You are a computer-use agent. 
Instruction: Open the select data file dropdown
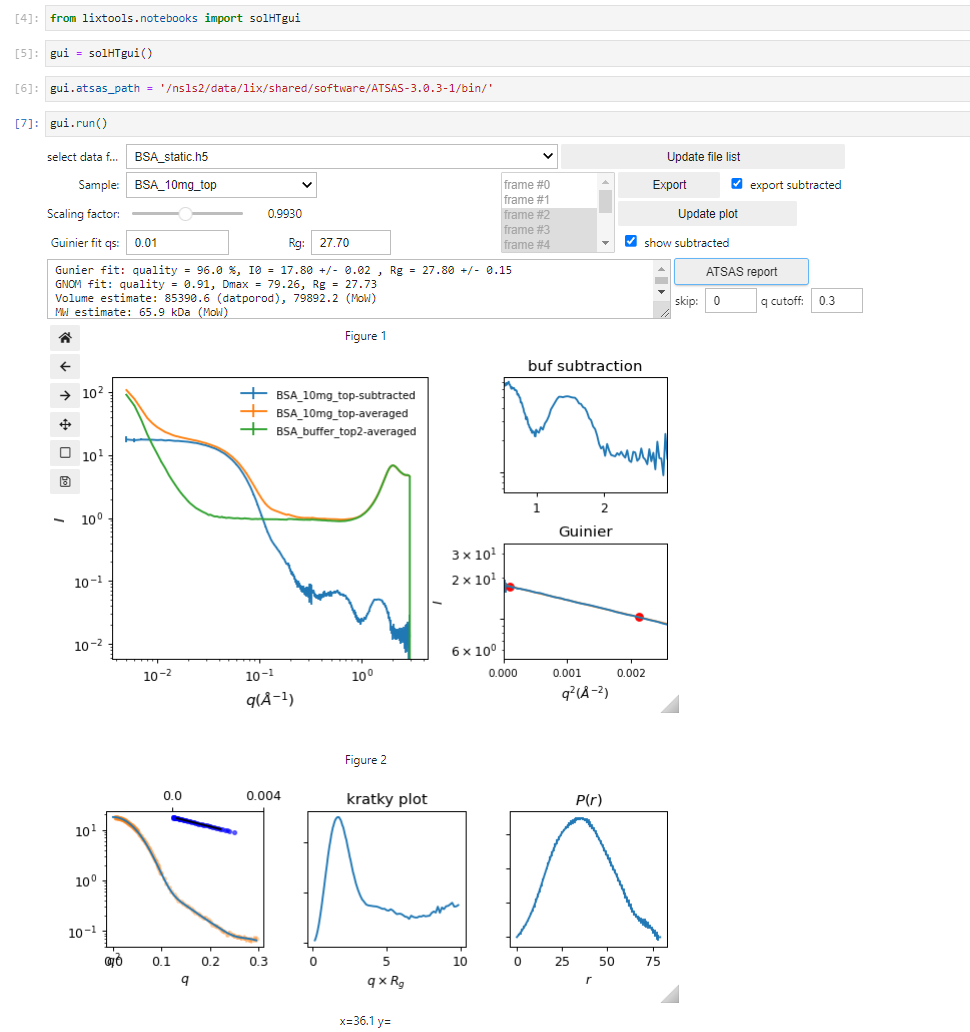tap(342, 157)
